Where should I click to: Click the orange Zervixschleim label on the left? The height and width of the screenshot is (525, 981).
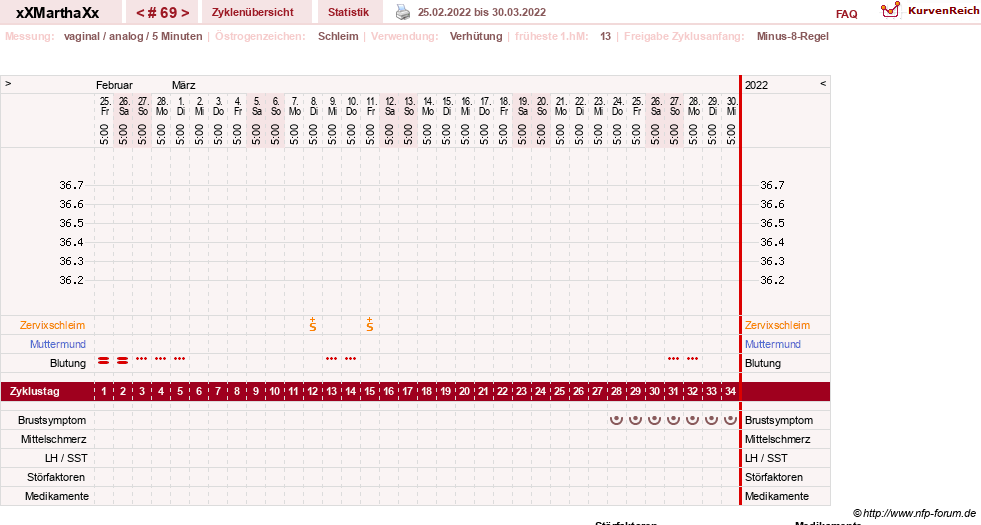[52, 325]
